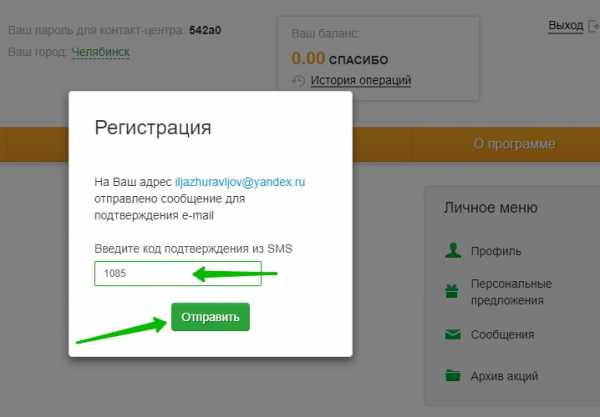Click the gift icon for Персональные предложения
600x417 pixels.
(x=452, y=291)
